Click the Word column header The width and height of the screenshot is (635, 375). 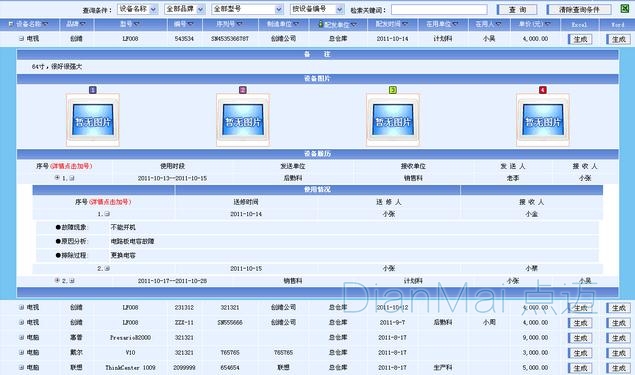click(618, 25)
